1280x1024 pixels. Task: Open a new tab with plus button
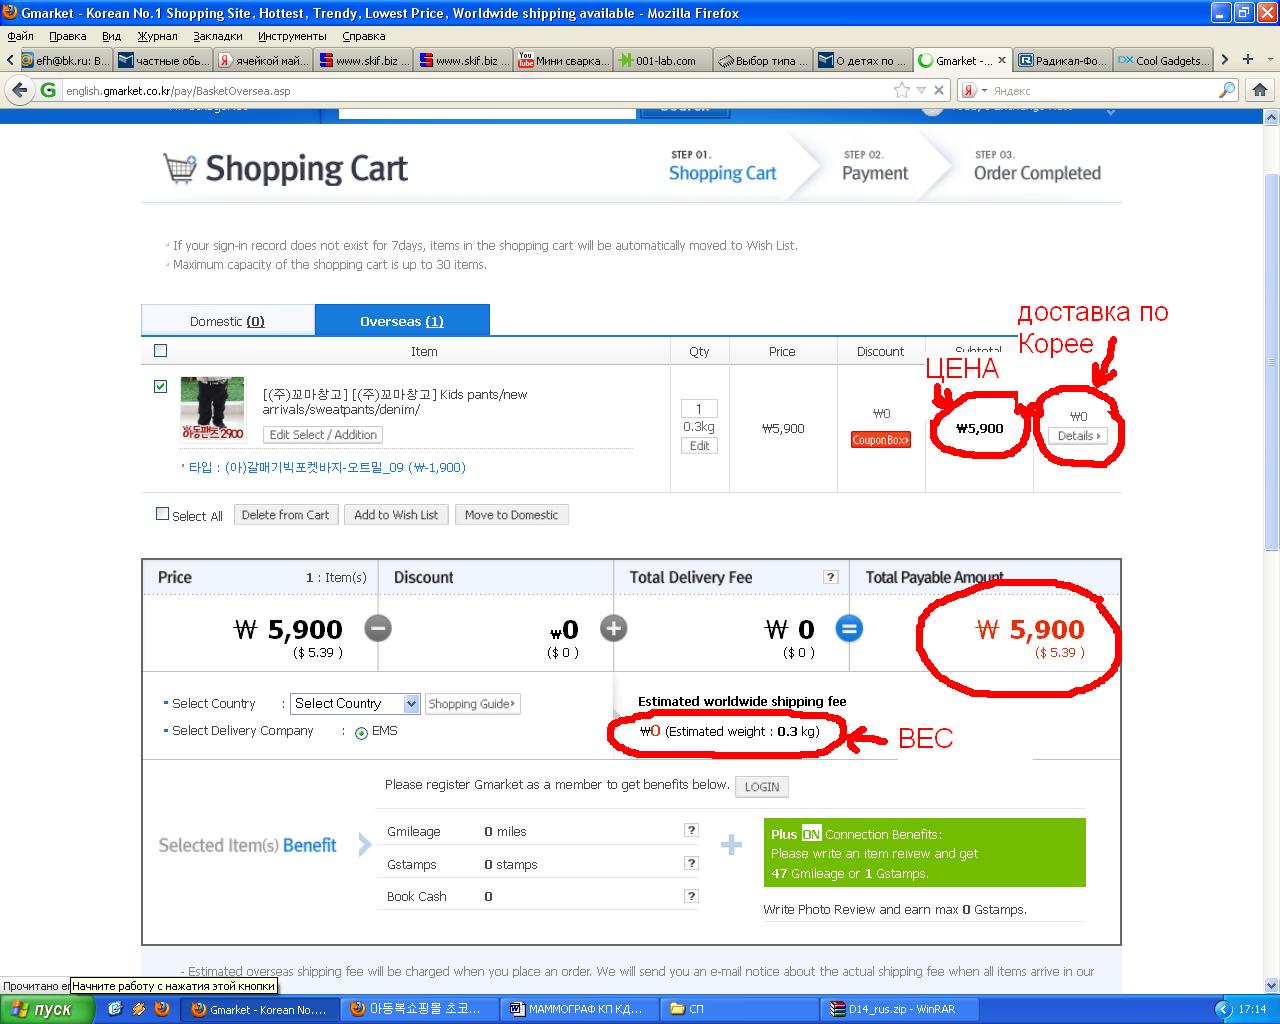point(1250,60)
